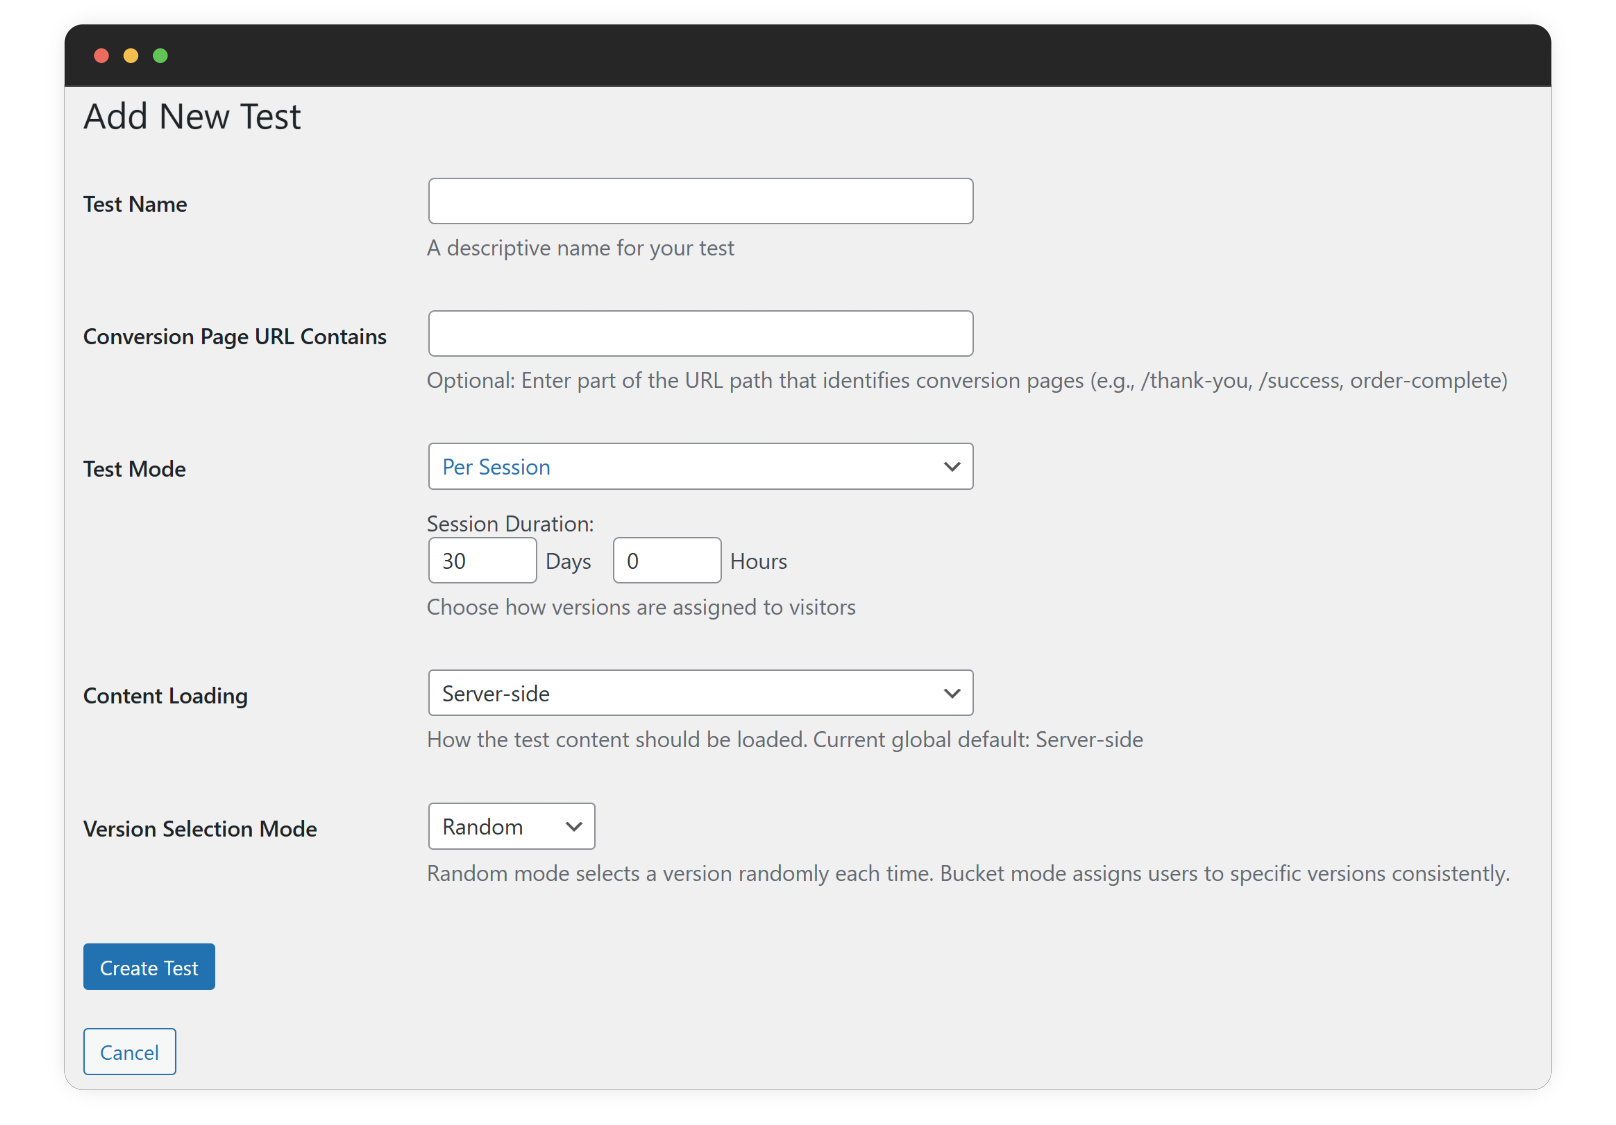Open the Test Mode dropdown showing Per Session
This screenshot has height=1125, width=1616.
(700, 466)
